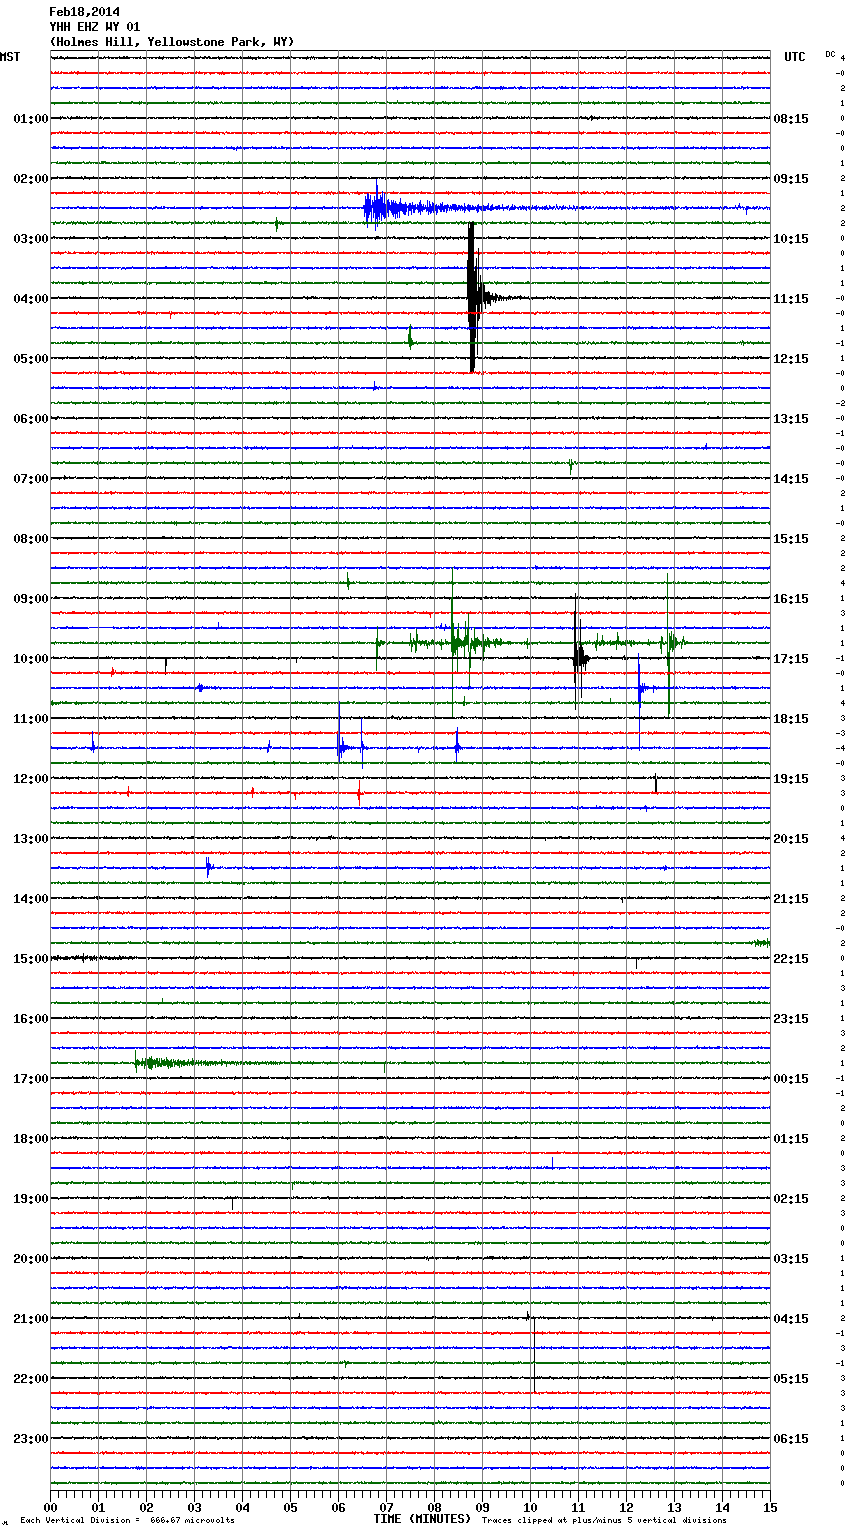Click the DC column header
The image size is (850, 1534).
click(830, 53)
